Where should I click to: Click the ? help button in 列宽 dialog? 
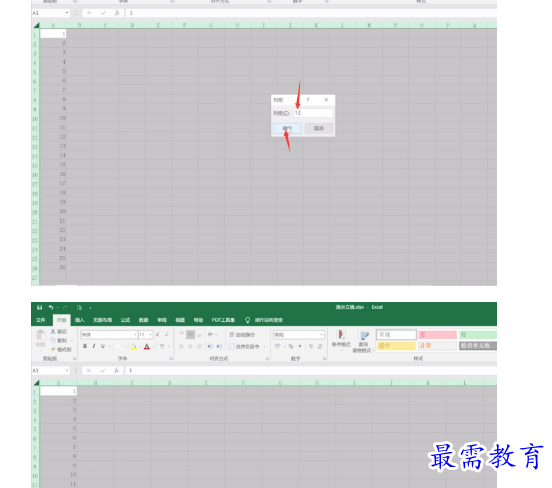[x=308, y=100]
